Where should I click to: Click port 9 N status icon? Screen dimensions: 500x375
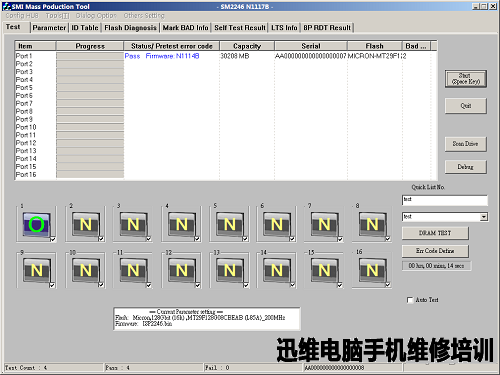click(37, 270)
